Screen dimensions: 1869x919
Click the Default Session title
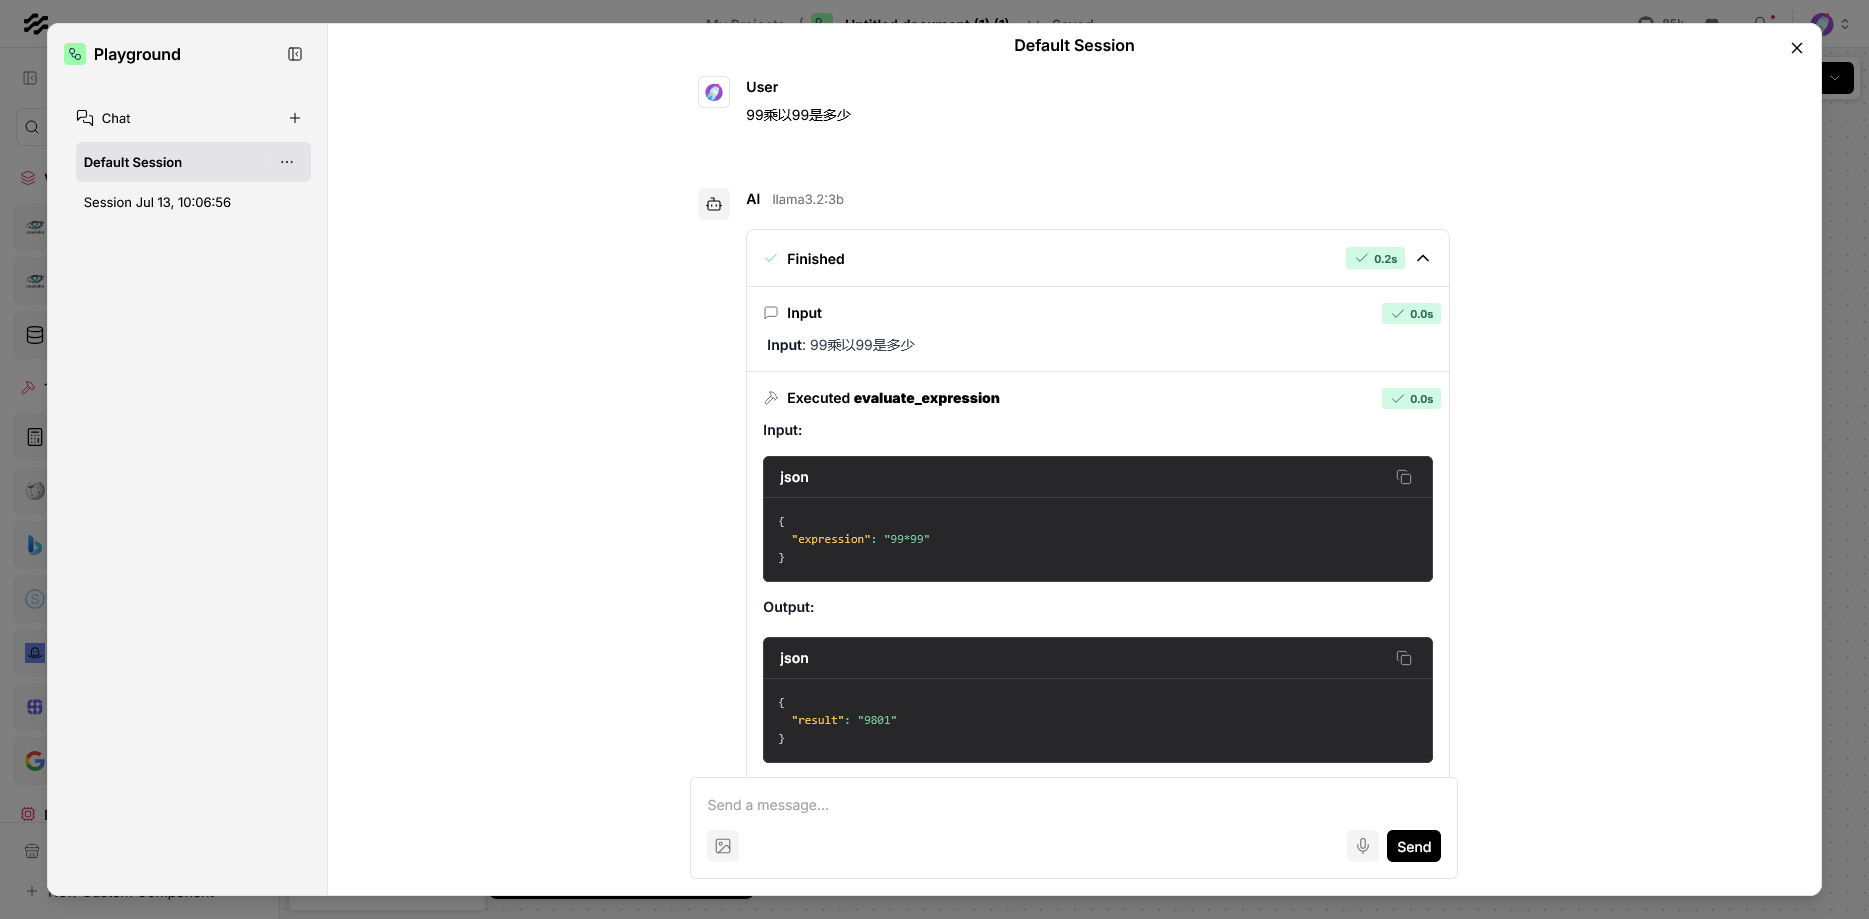pyautogui.click(x=1074, y=45)
